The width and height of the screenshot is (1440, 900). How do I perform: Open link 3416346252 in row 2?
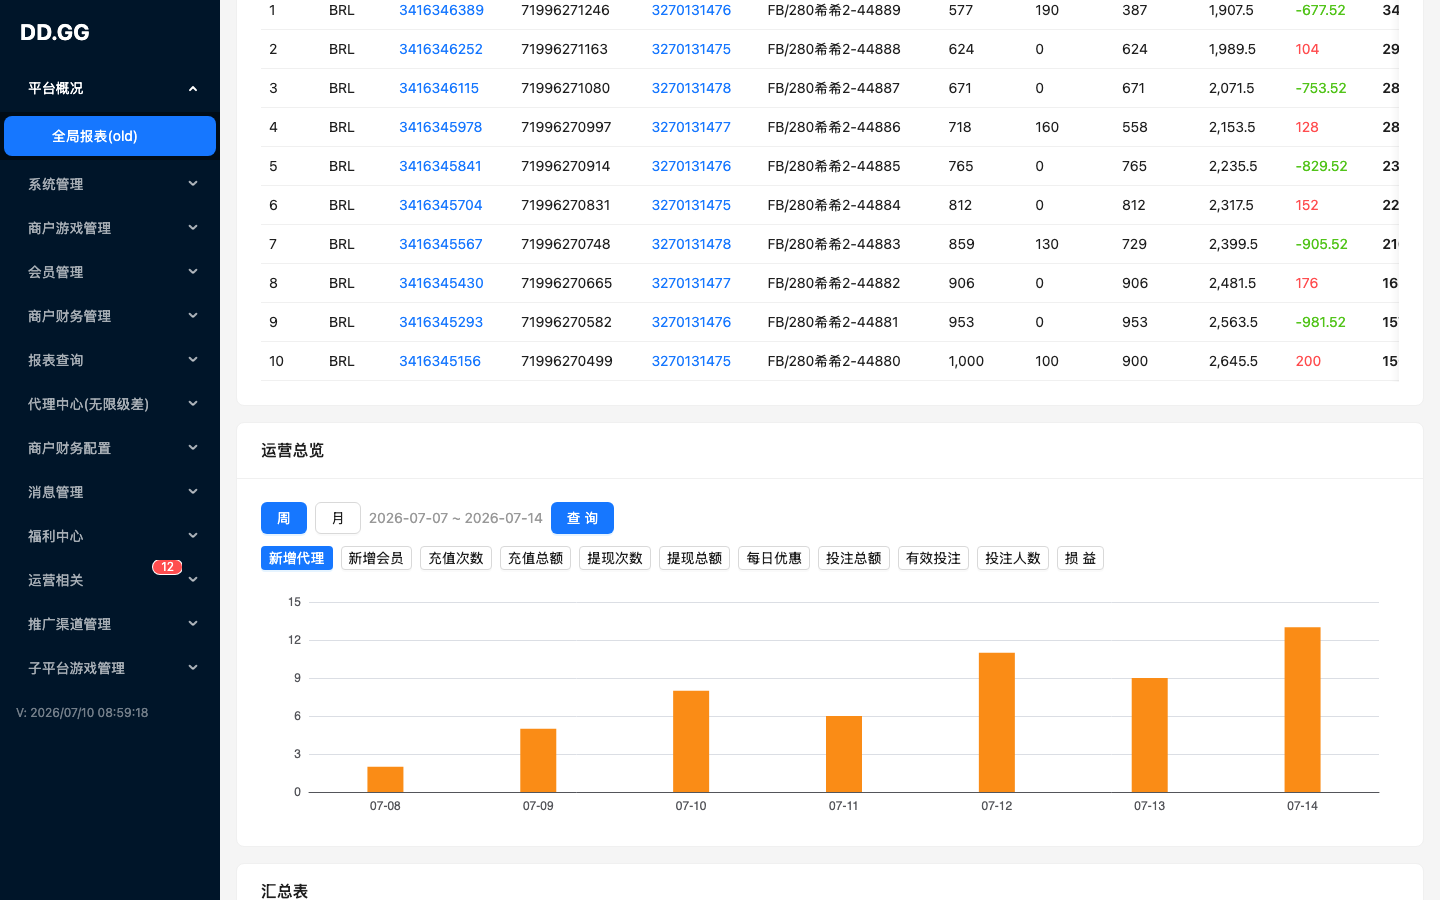[441, 49]
